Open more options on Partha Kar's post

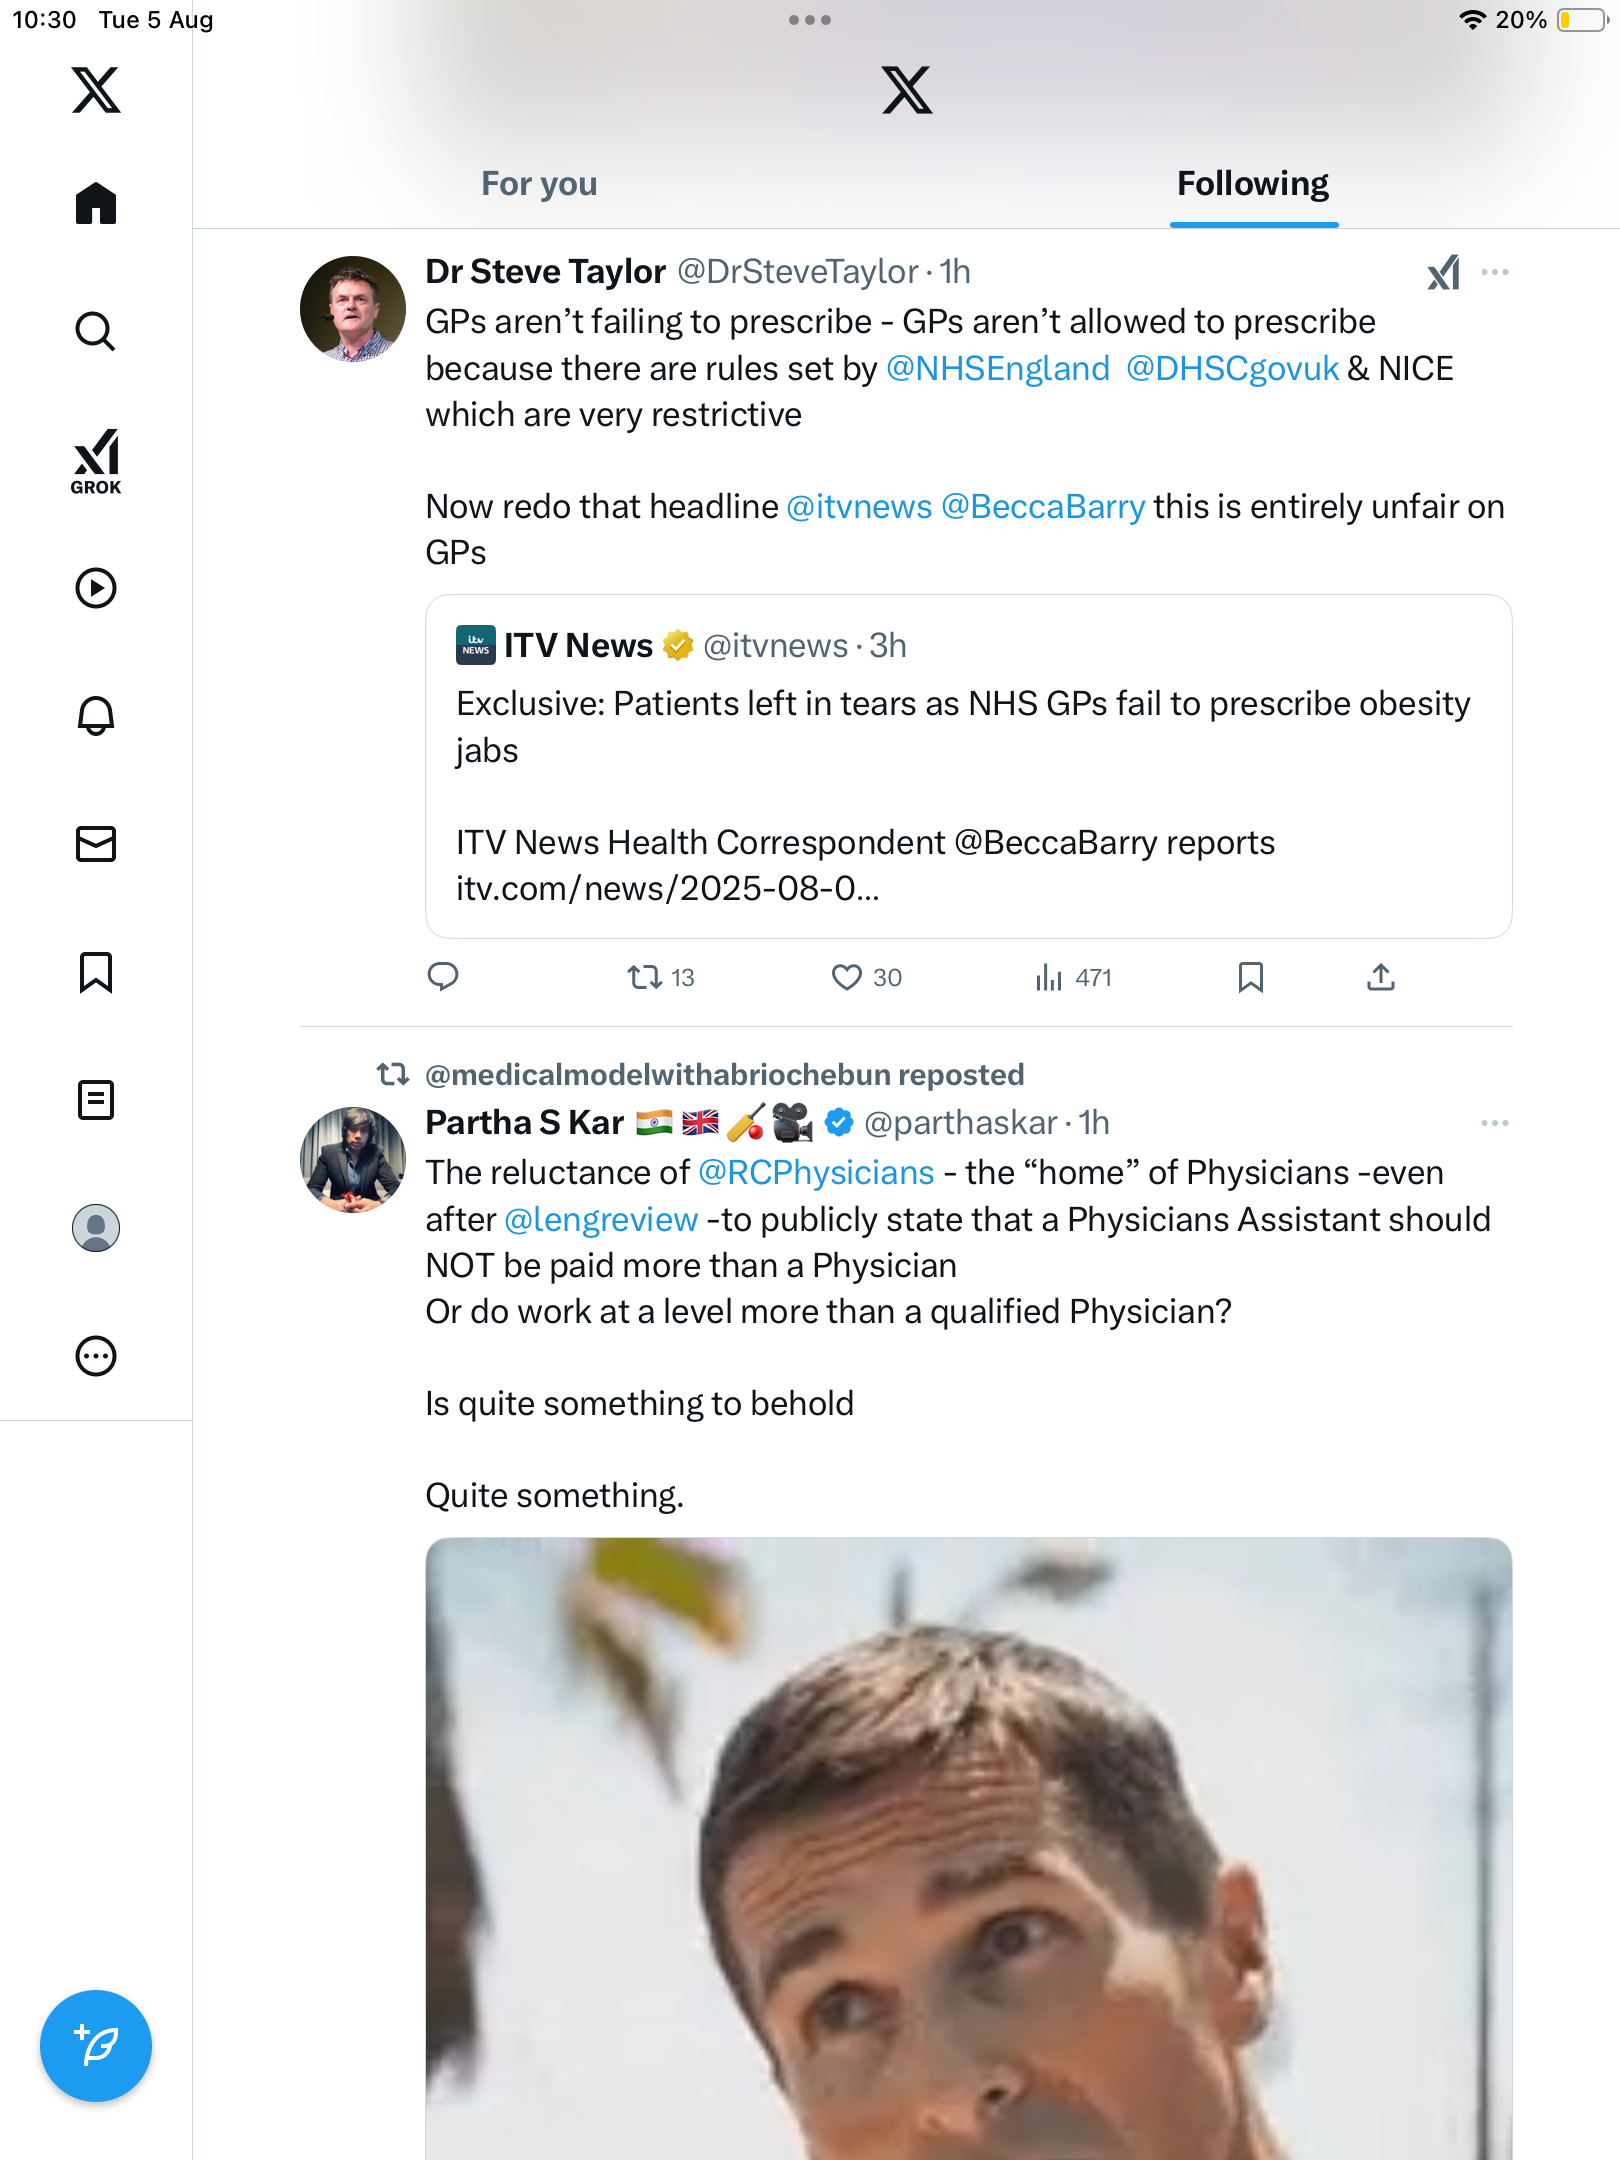point(1495,1123)
